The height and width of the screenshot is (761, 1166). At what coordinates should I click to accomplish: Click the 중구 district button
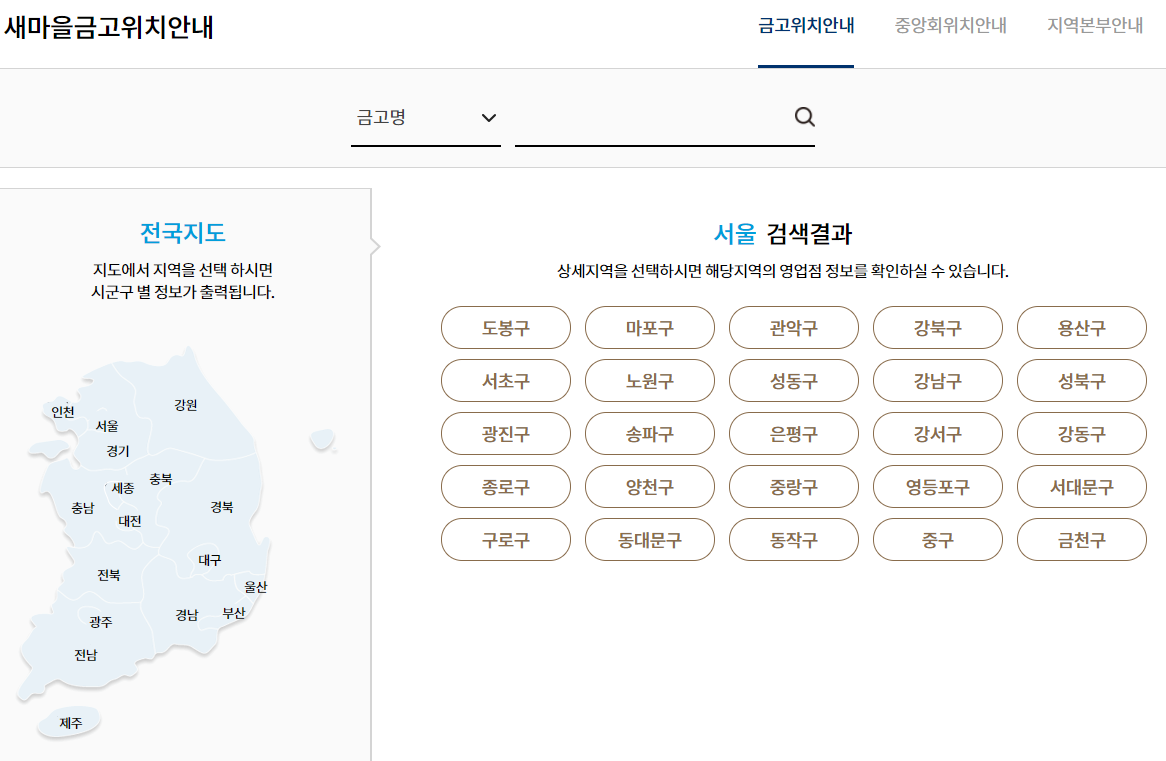click(938, 539)
